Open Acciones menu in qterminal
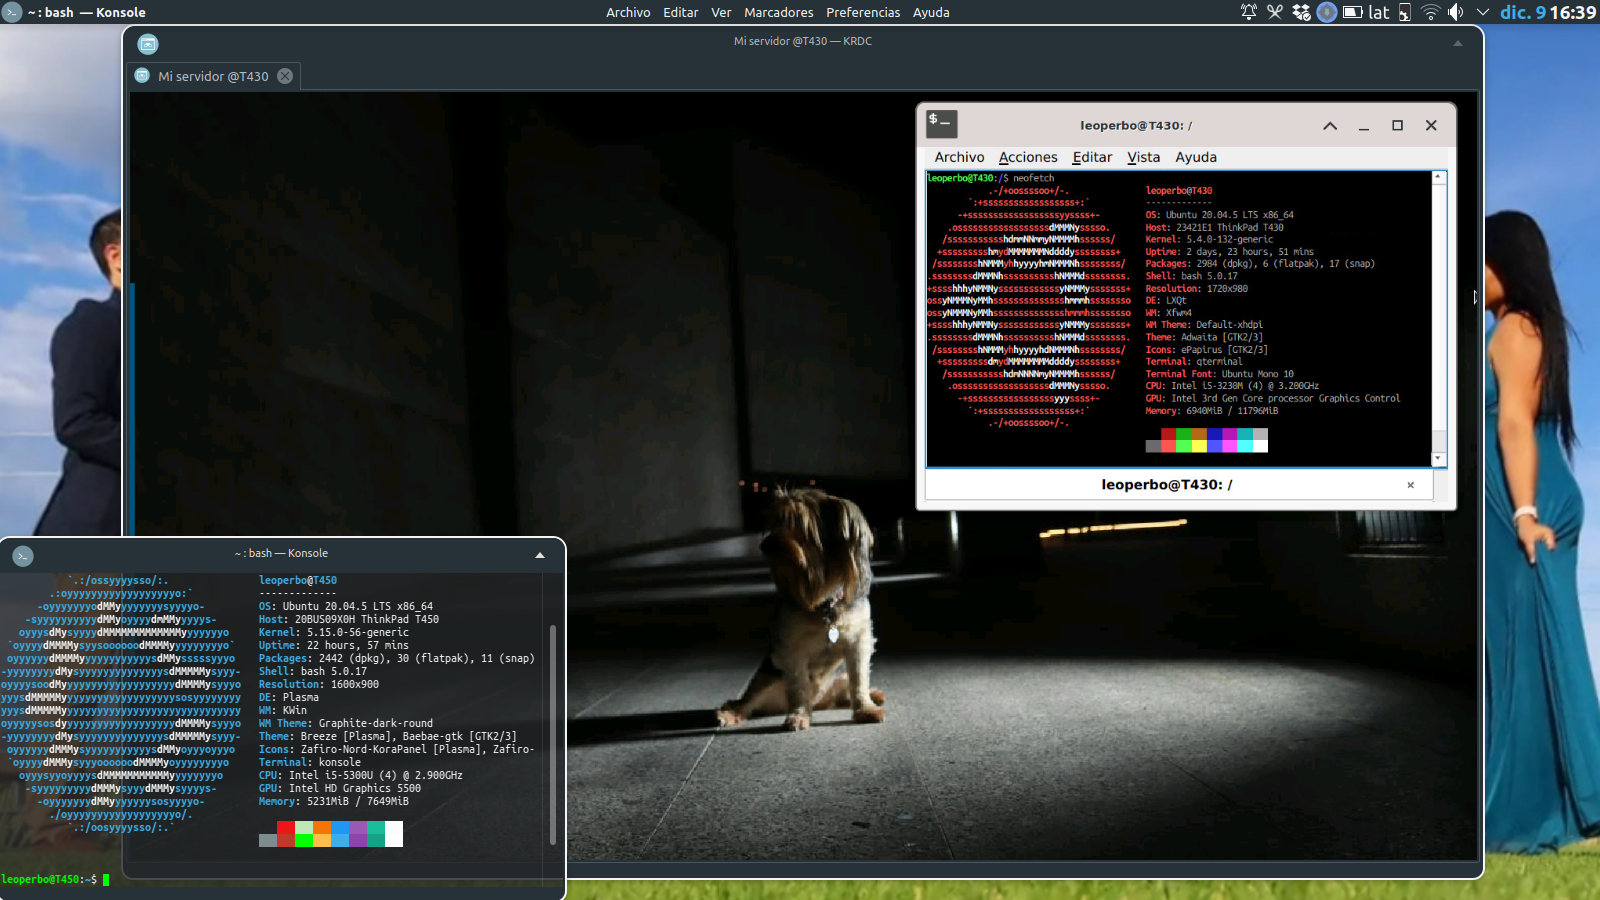Screen dimensions: 1600x900 tap(1027, 157)
